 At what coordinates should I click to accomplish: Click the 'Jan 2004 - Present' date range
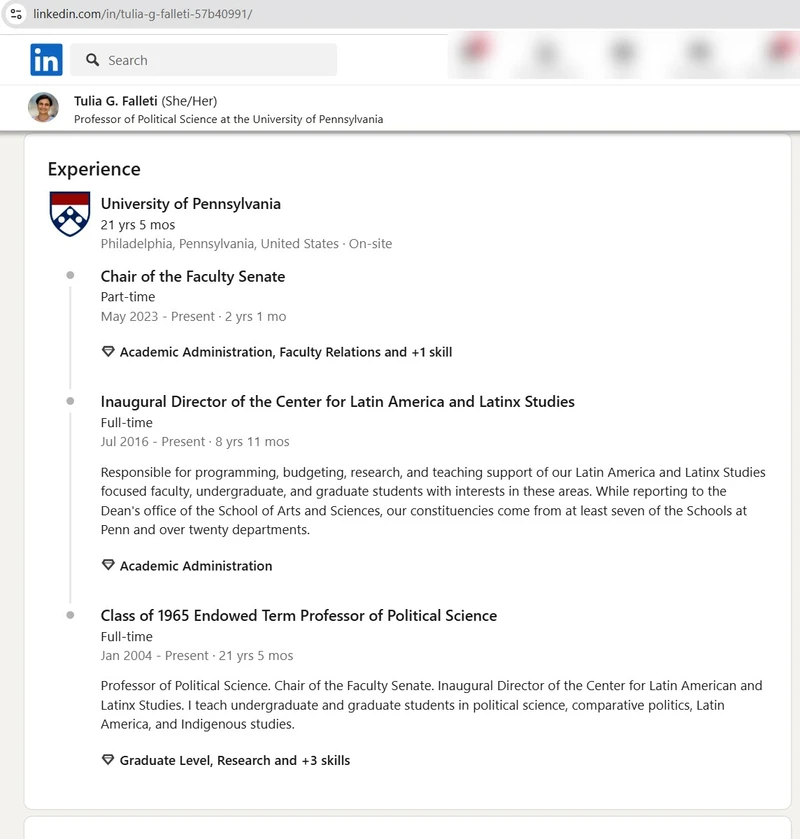tap(155, 656)
